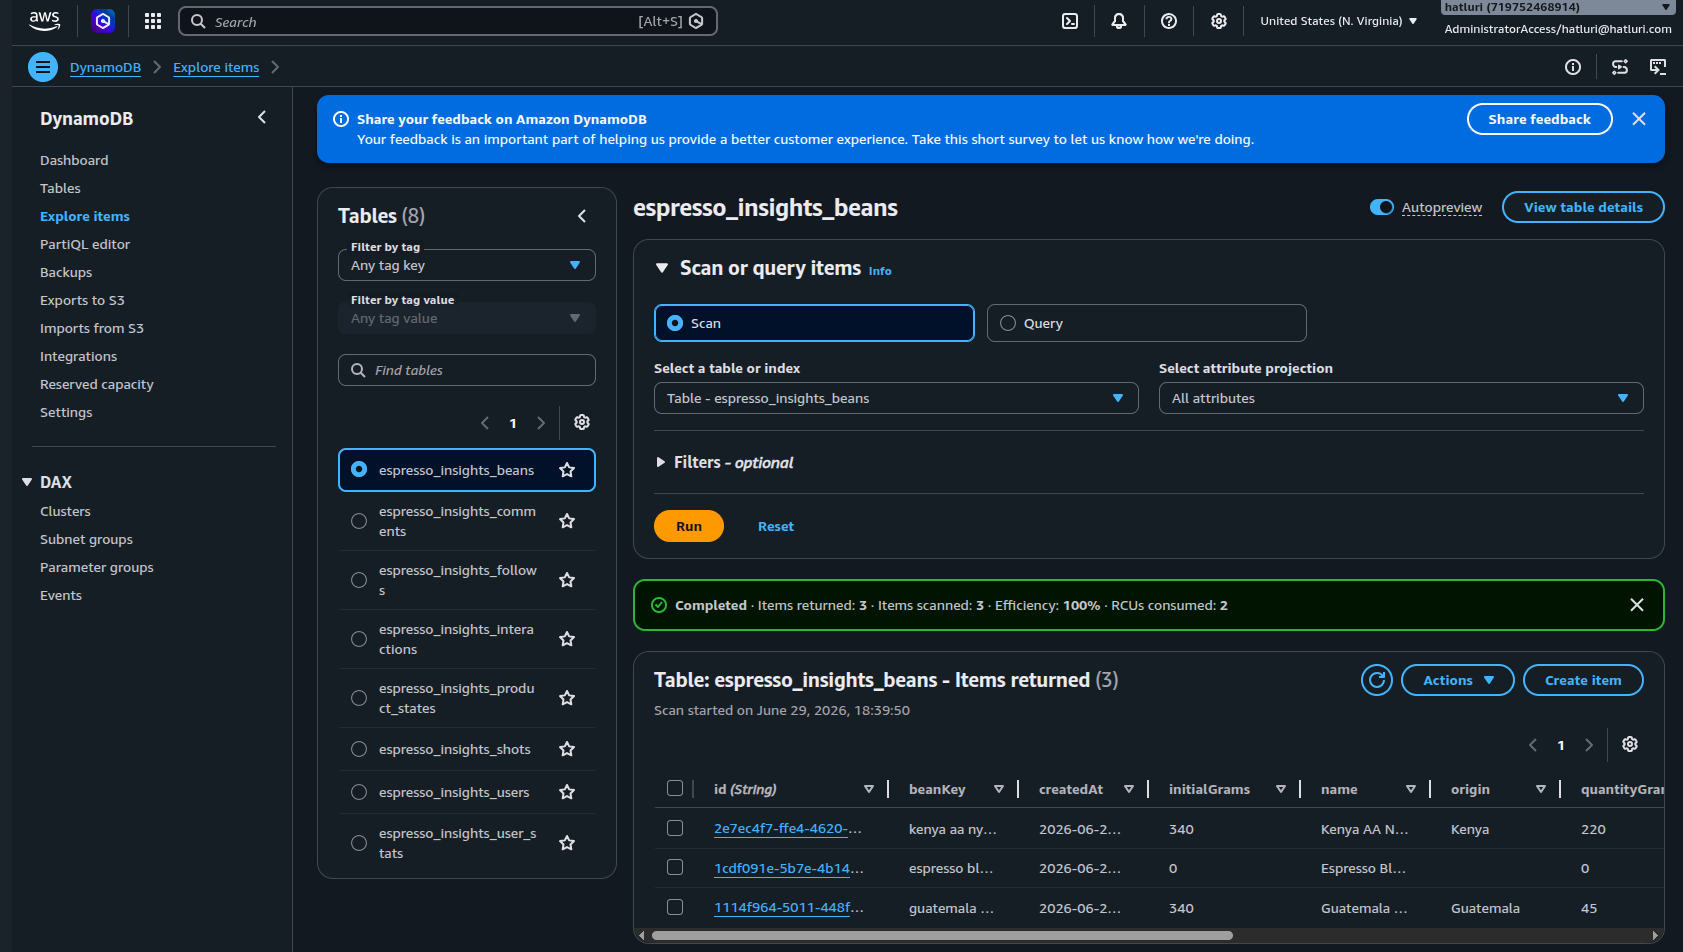Select the espresso_insights_users table radio
Screen dimensions: 1683x952
359,792
